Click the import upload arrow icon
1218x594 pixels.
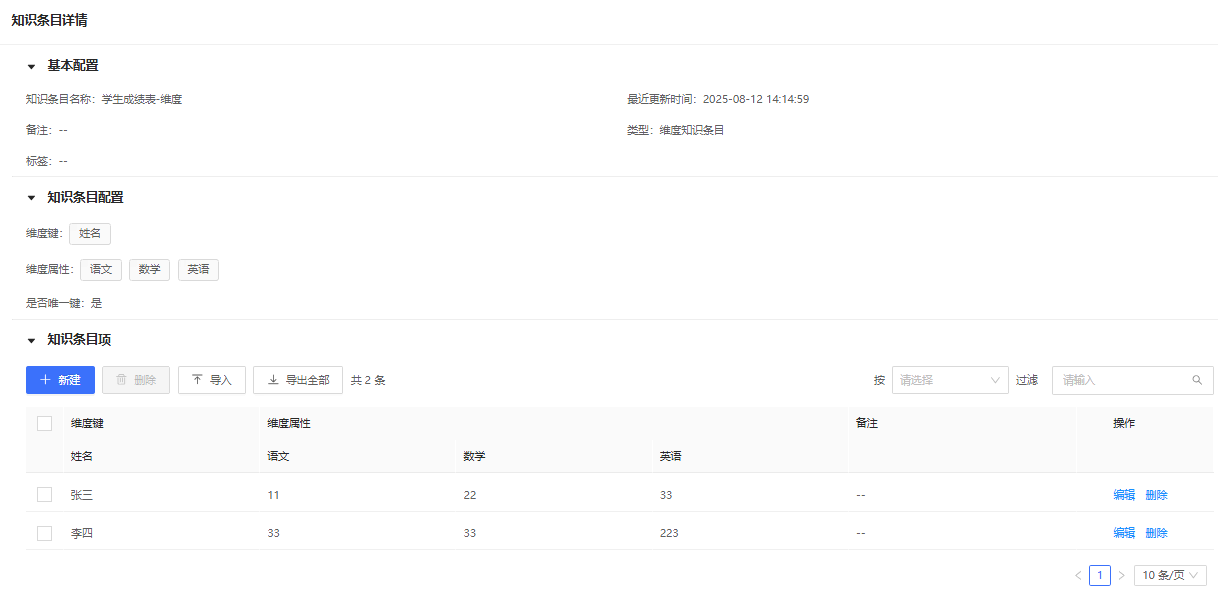pos(197,380)
